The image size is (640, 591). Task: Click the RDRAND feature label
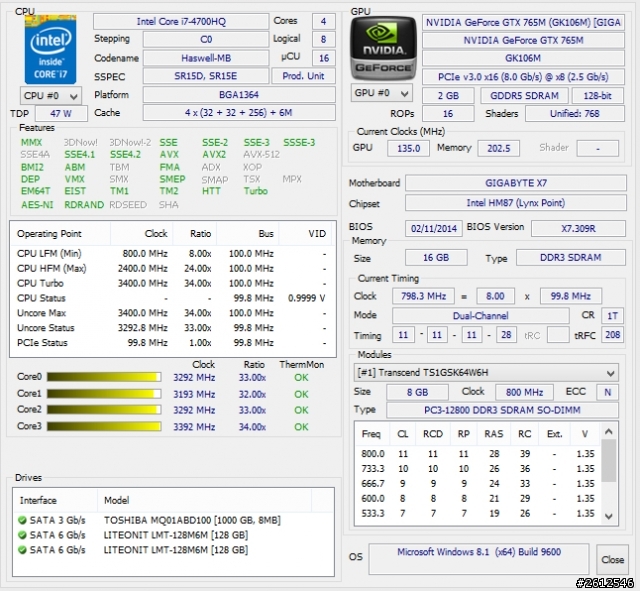pos(84,204)
